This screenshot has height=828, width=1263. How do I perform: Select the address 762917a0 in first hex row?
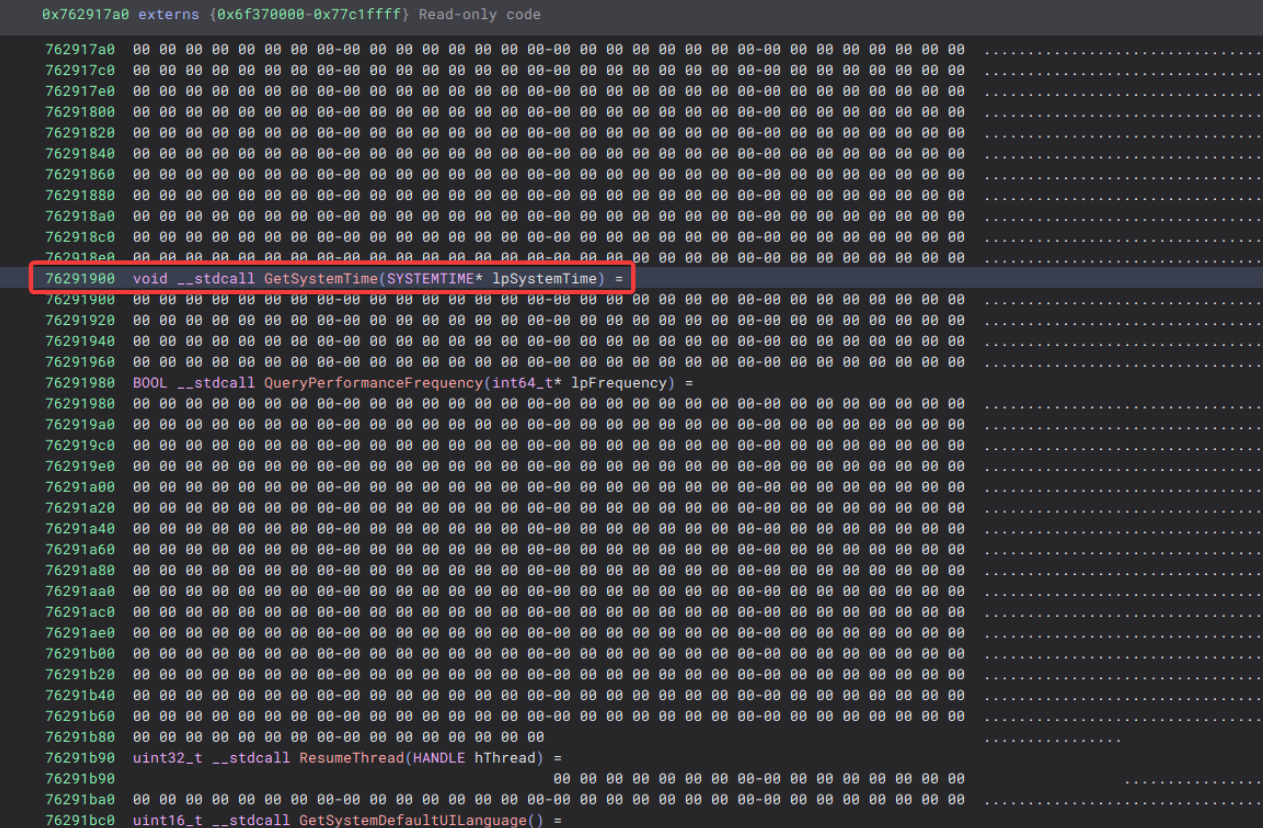point(80,49)
